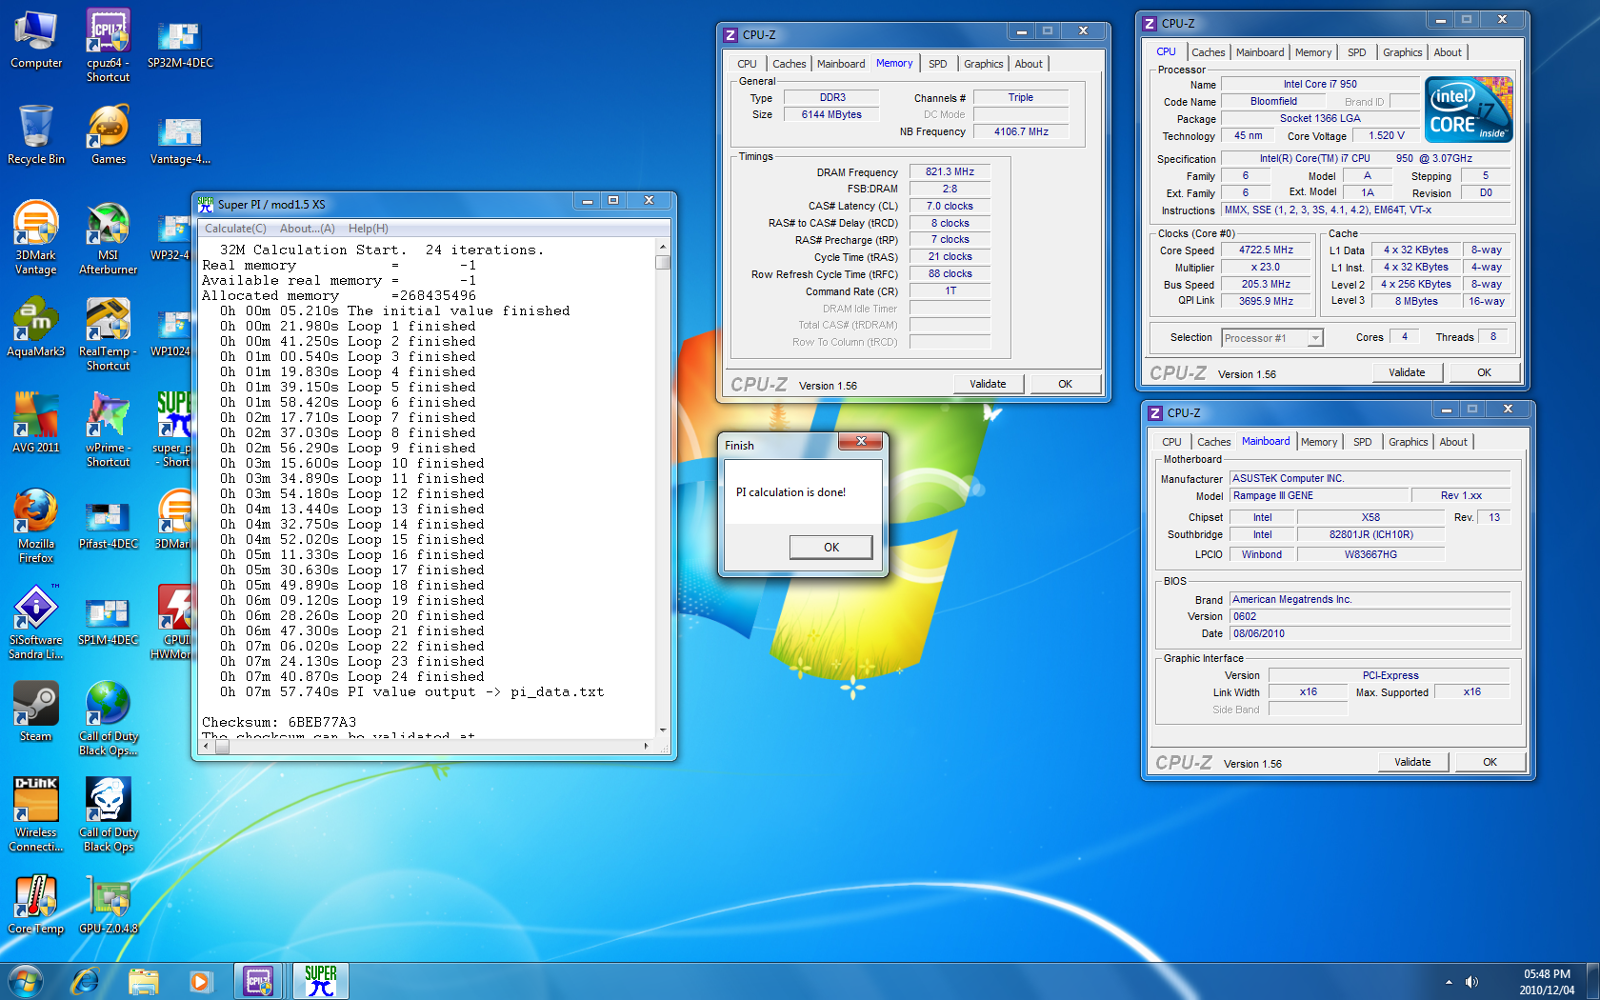Open the GPU-Z.0.4.8 desktop icon
Screen dimensions: 1600x1000
coord(108,904)
